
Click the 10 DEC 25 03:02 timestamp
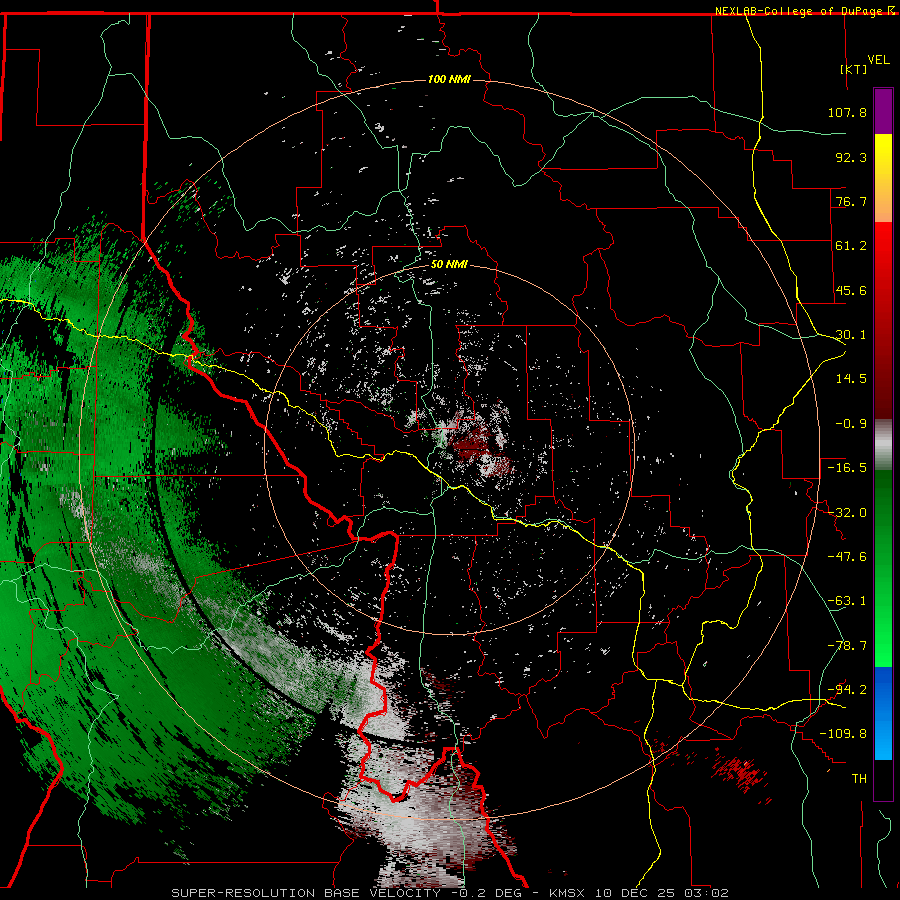[x=662, y=893]
